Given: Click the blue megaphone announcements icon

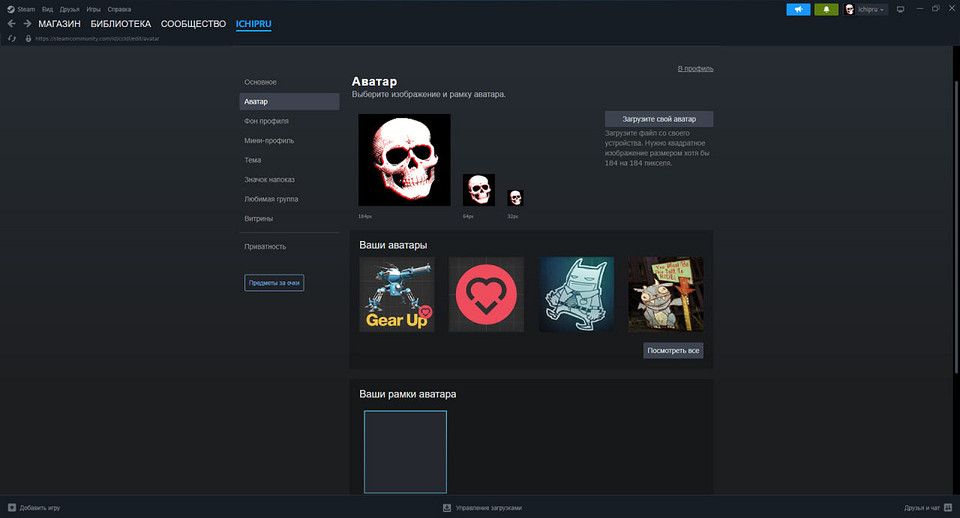Looking at the screenshot, I should pos(798,9).
